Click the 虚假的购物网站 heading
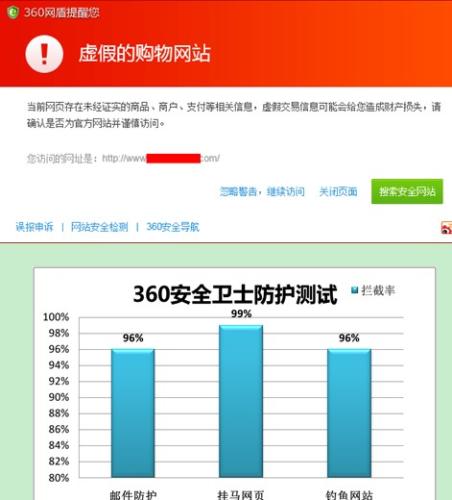This screenshot has width=452, height=500. [x=145, y=53]
